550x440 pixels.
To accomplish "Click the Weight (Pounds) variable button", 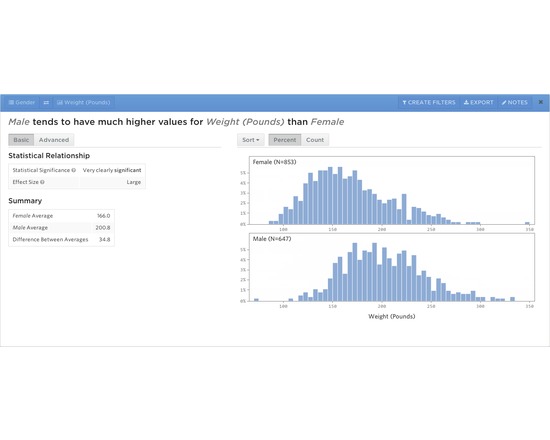I will tap(84, 102).
